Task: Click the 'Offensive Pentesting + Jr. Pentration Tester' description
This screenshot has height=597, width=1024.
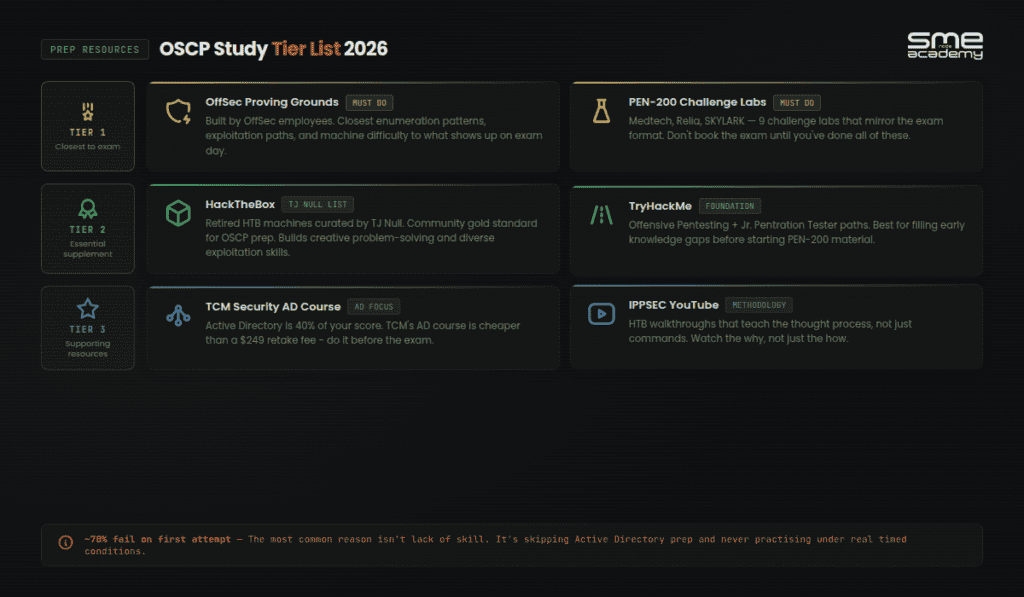Action: click(x=796, y=232)
